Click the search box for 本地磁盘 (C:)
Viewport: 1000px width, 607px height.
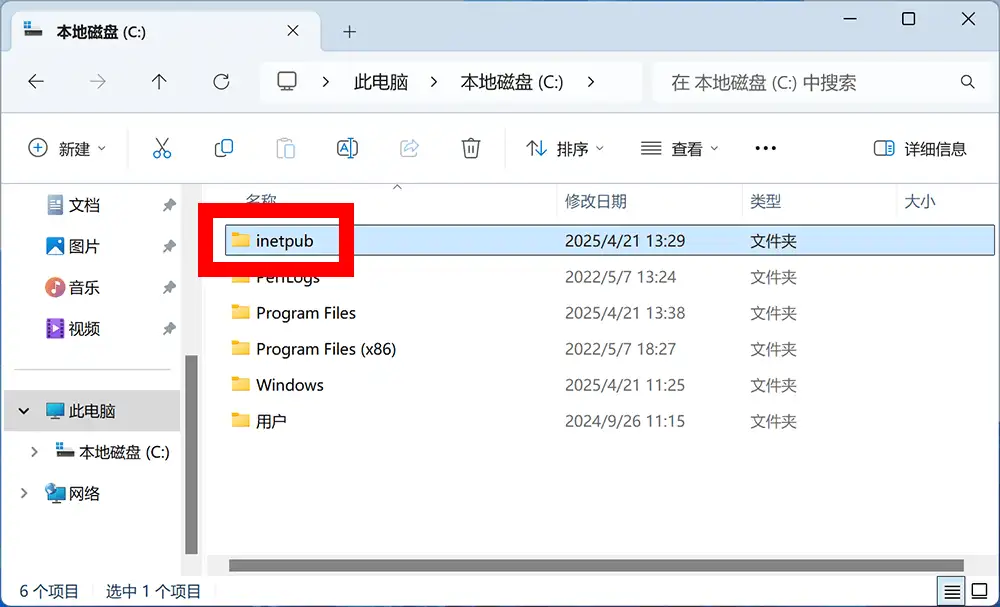810,82
